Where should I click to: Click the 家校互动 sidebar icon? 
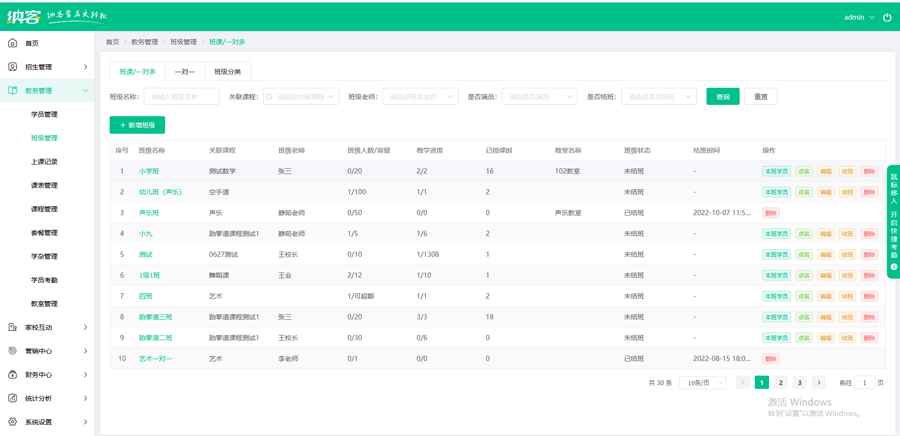tap(13, 327)
